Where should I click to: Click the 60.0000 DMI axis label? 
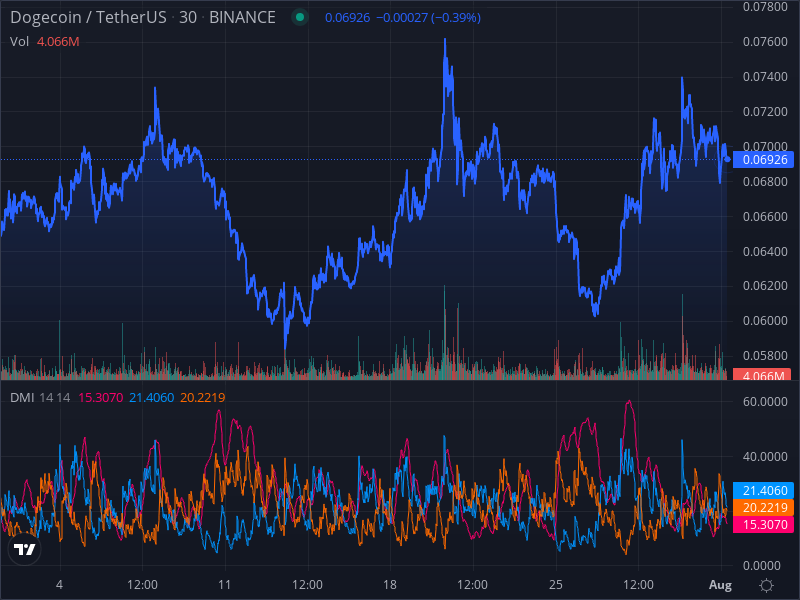coord(765,402)
